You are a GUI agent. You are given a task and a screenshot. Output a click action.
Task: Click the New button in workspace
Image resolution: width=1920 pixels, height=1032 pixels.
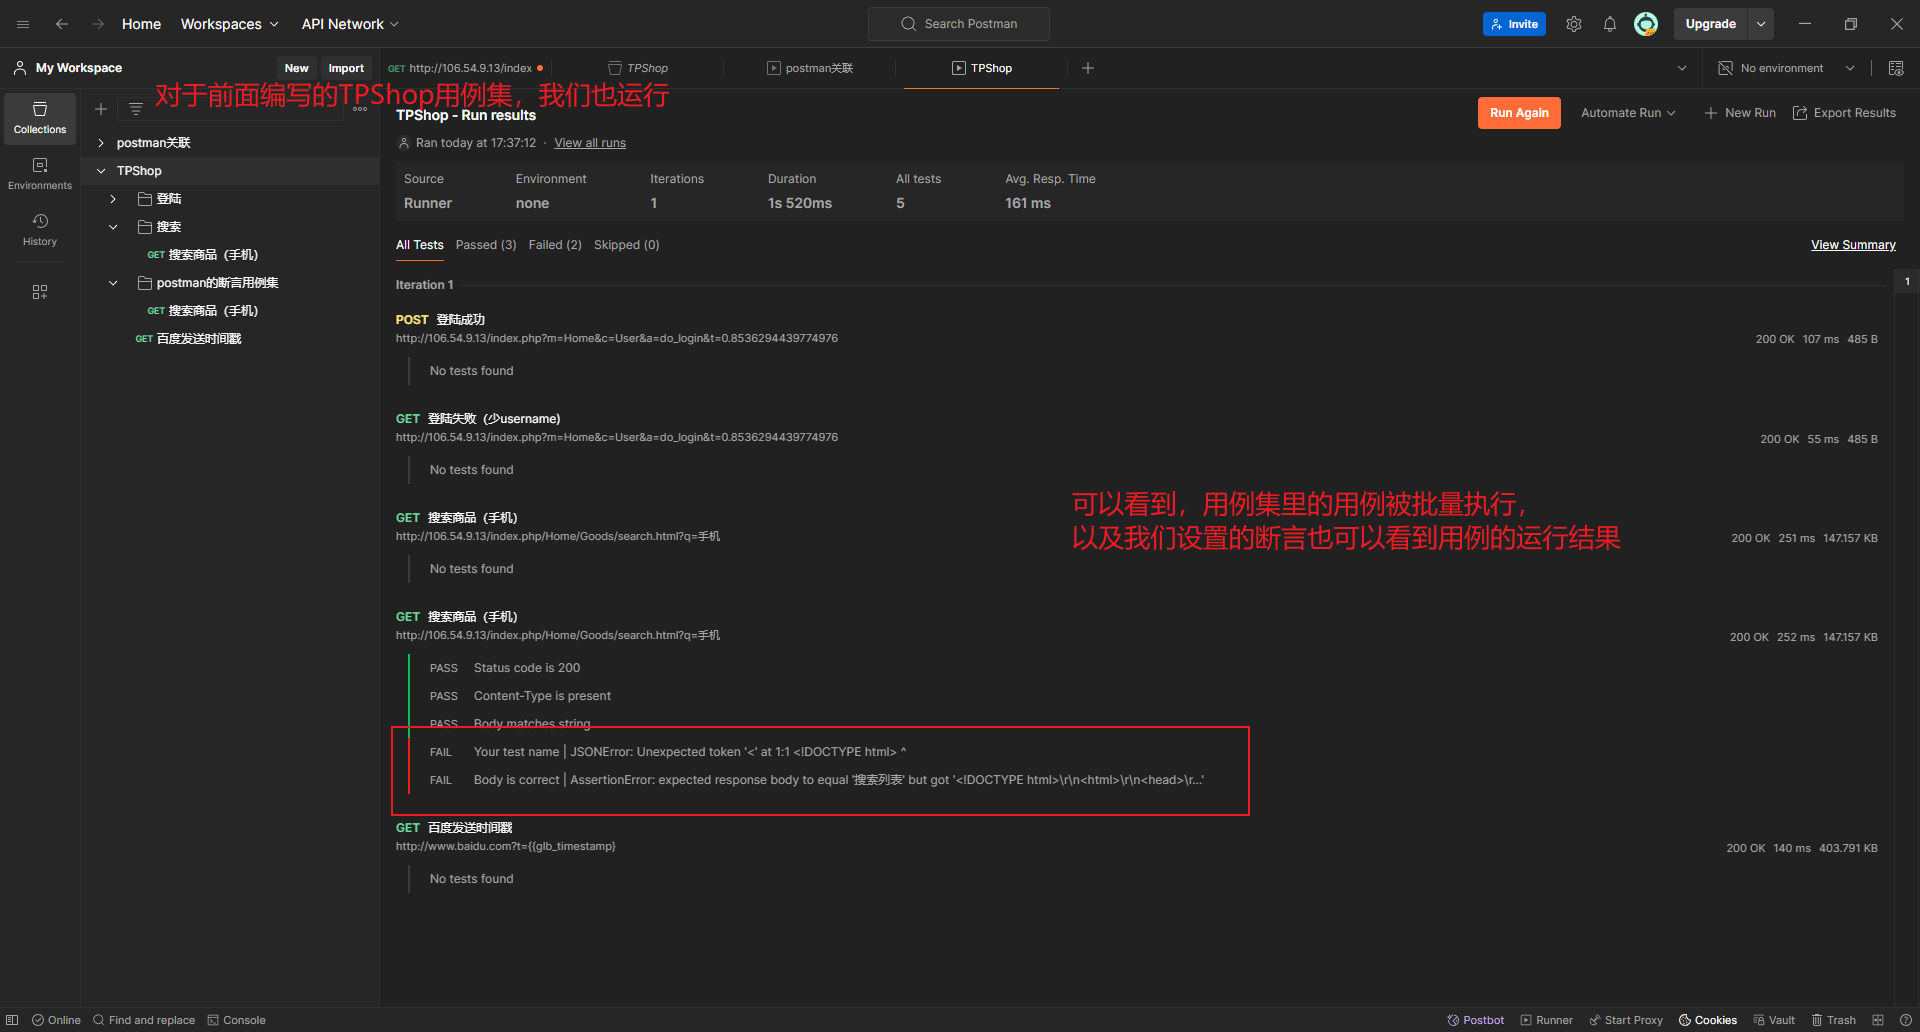click(297, 68)
